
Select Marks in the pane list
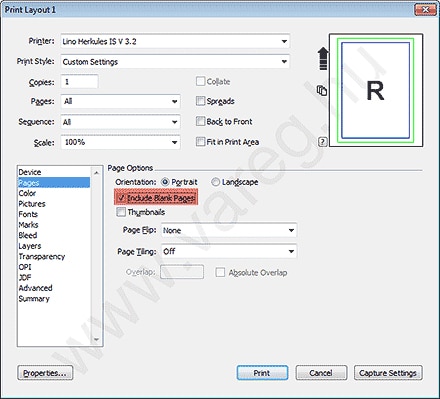click(x=54, y=225)
